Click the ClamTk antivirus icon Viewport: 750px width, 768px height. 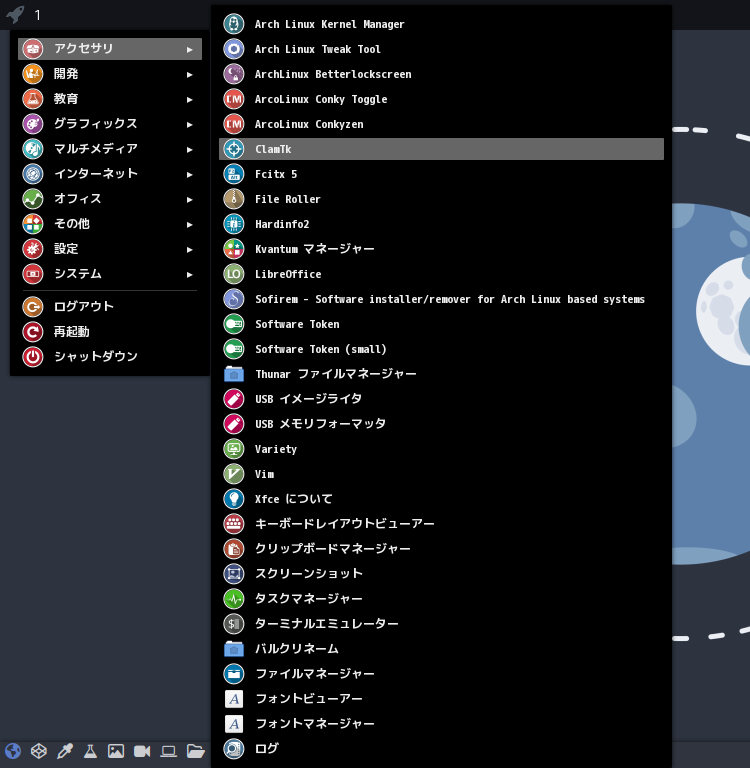tap(233, 149)
